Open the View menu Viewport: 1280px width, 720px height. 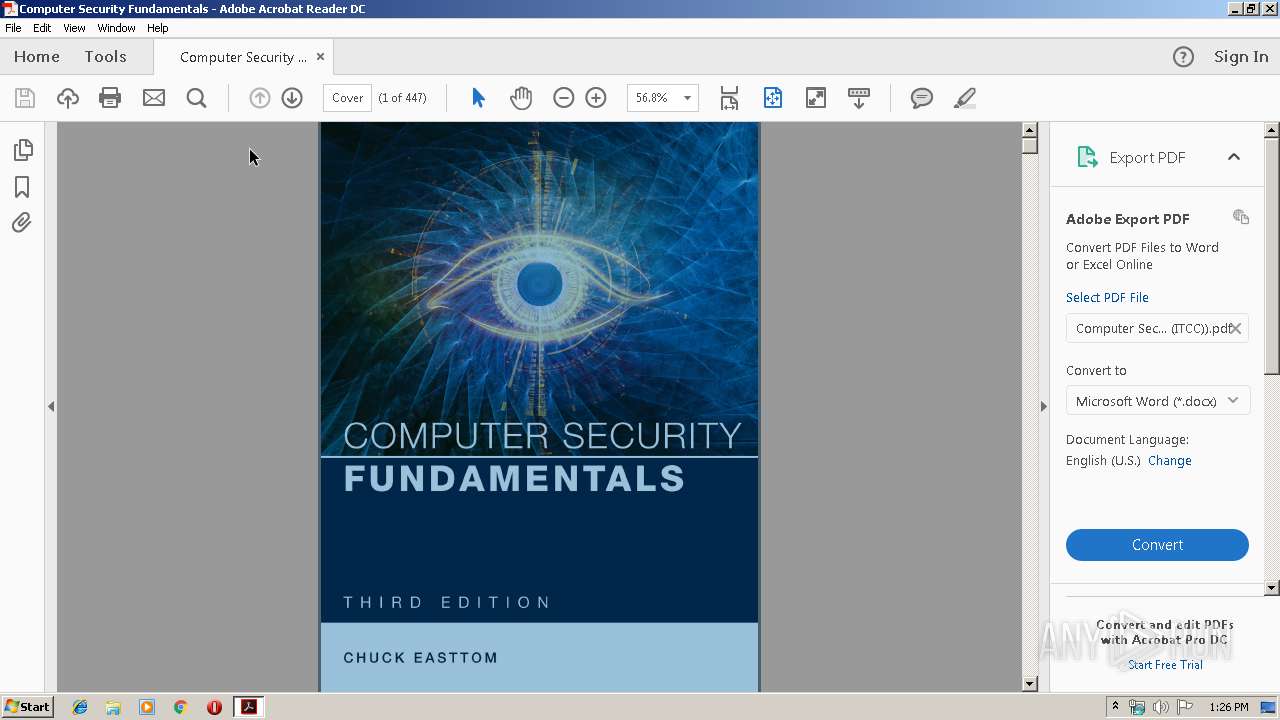74,28
